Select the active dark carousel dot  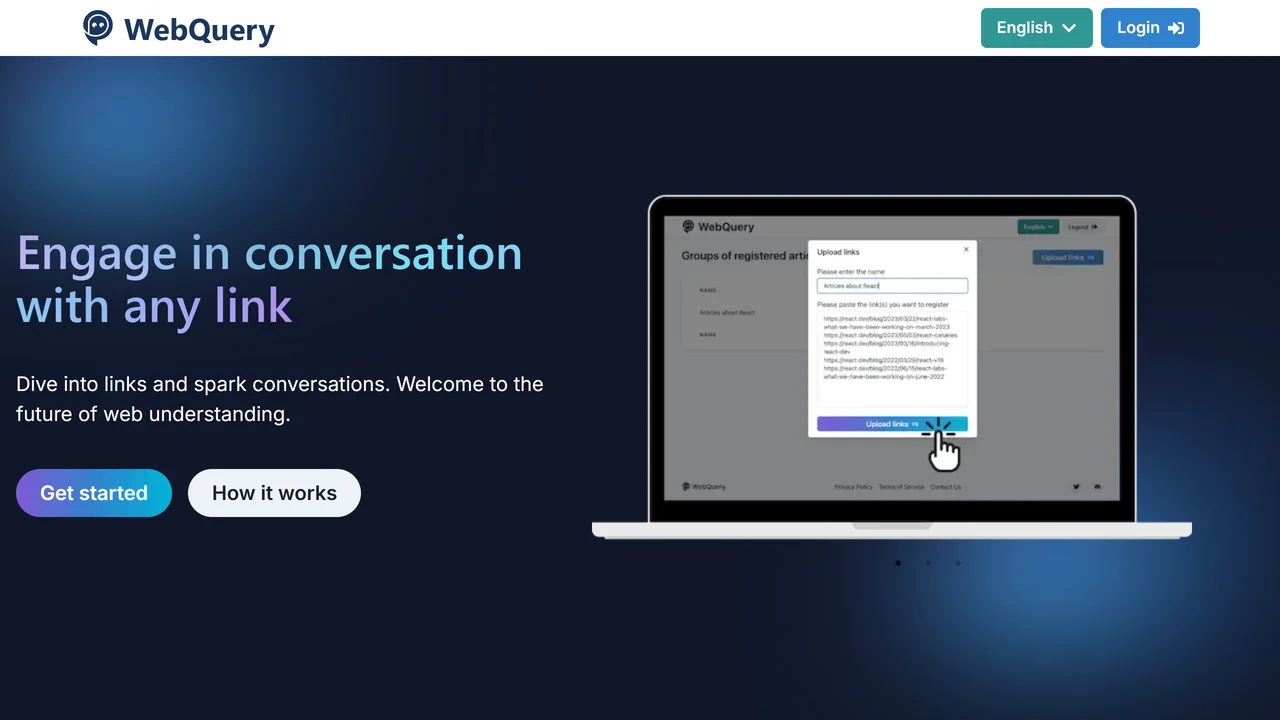(898, 563)
